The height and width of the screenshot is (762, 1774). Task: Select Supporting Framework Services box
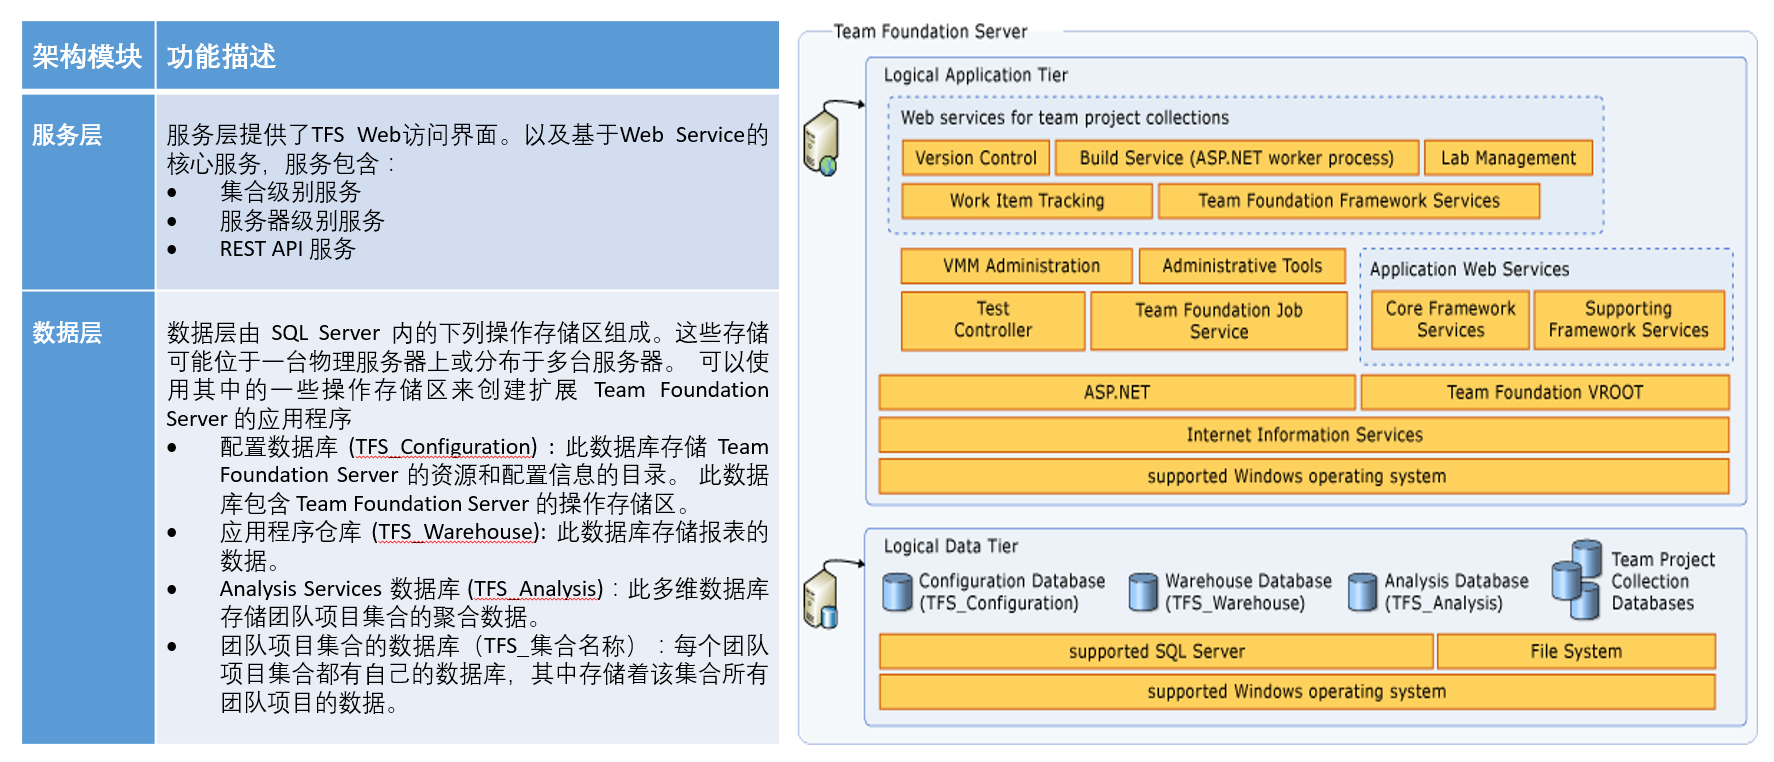tap(1629, 320)
